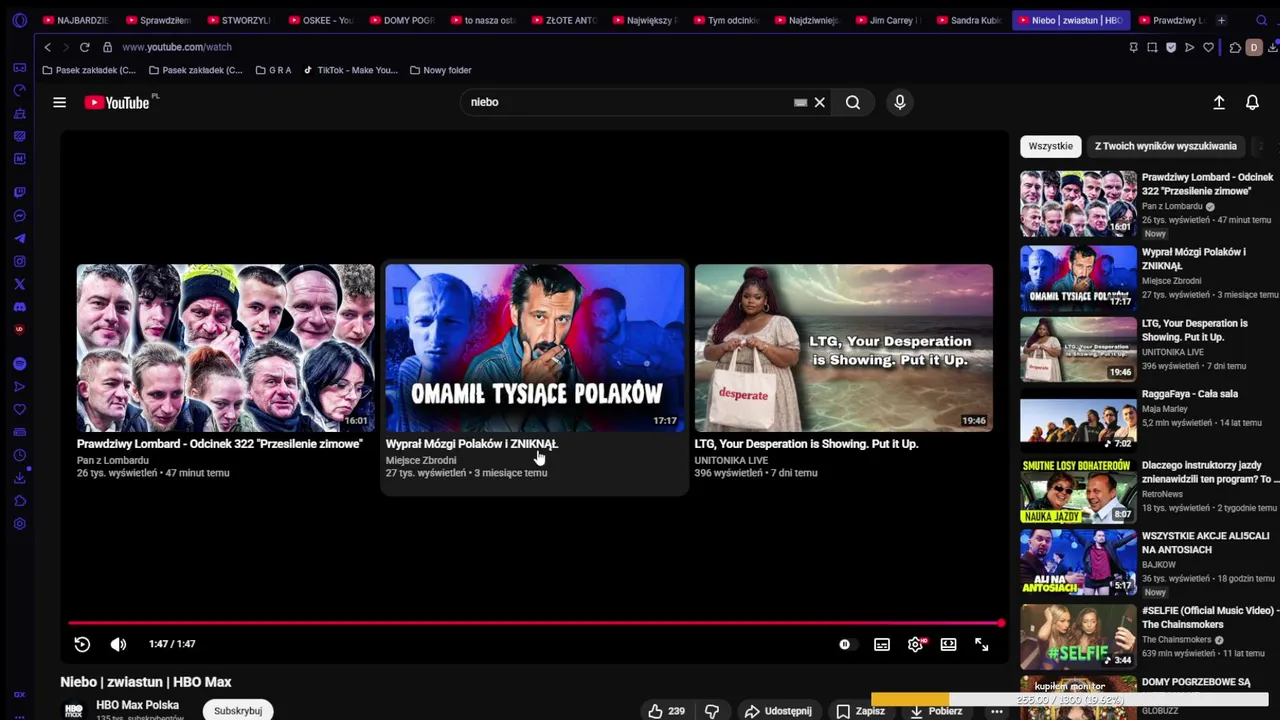
Task: Dislike the video with thumbs down
Action: click(x=712, y=711)
